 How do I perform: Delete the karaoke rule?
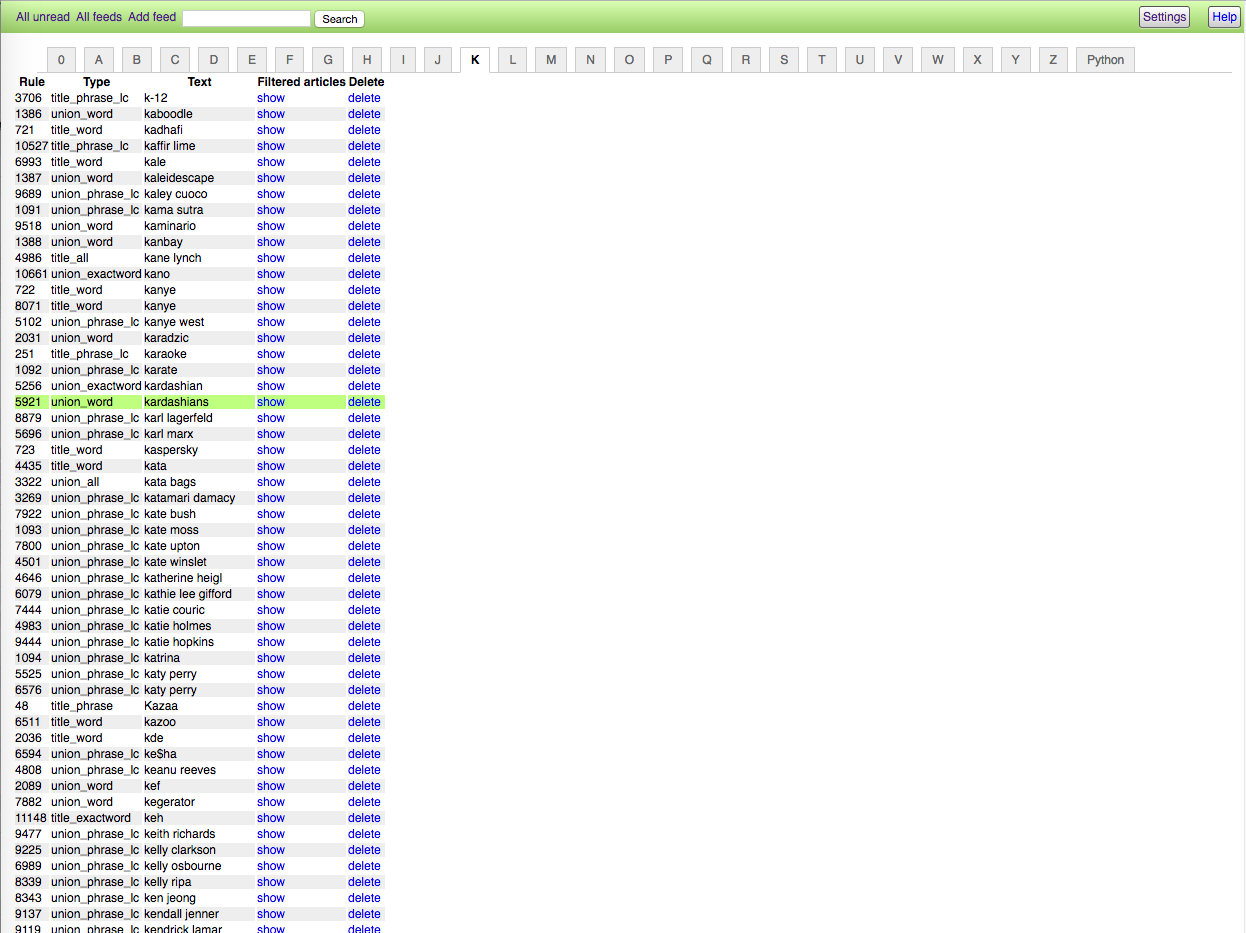364,354
